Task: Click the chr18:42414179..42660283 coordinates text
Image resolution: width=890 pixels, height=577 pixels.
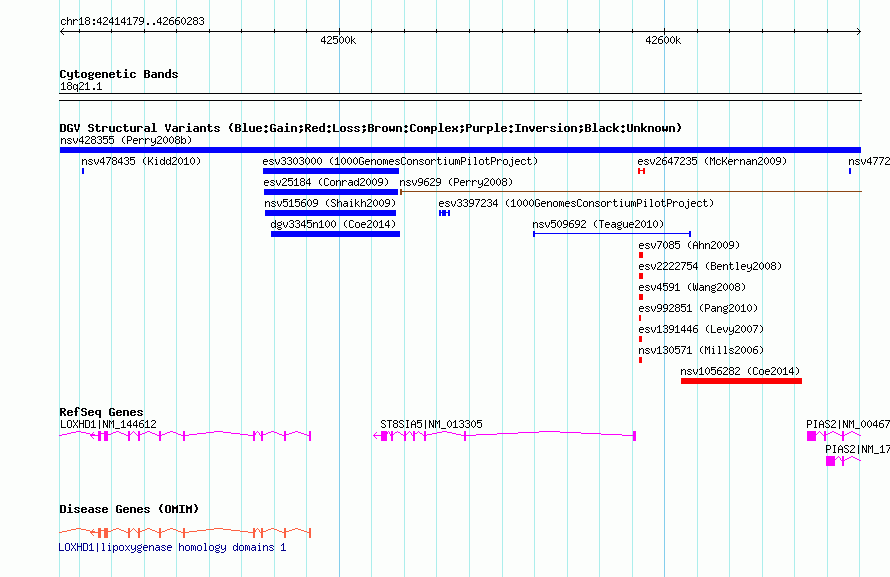Action: pos(132,21)
